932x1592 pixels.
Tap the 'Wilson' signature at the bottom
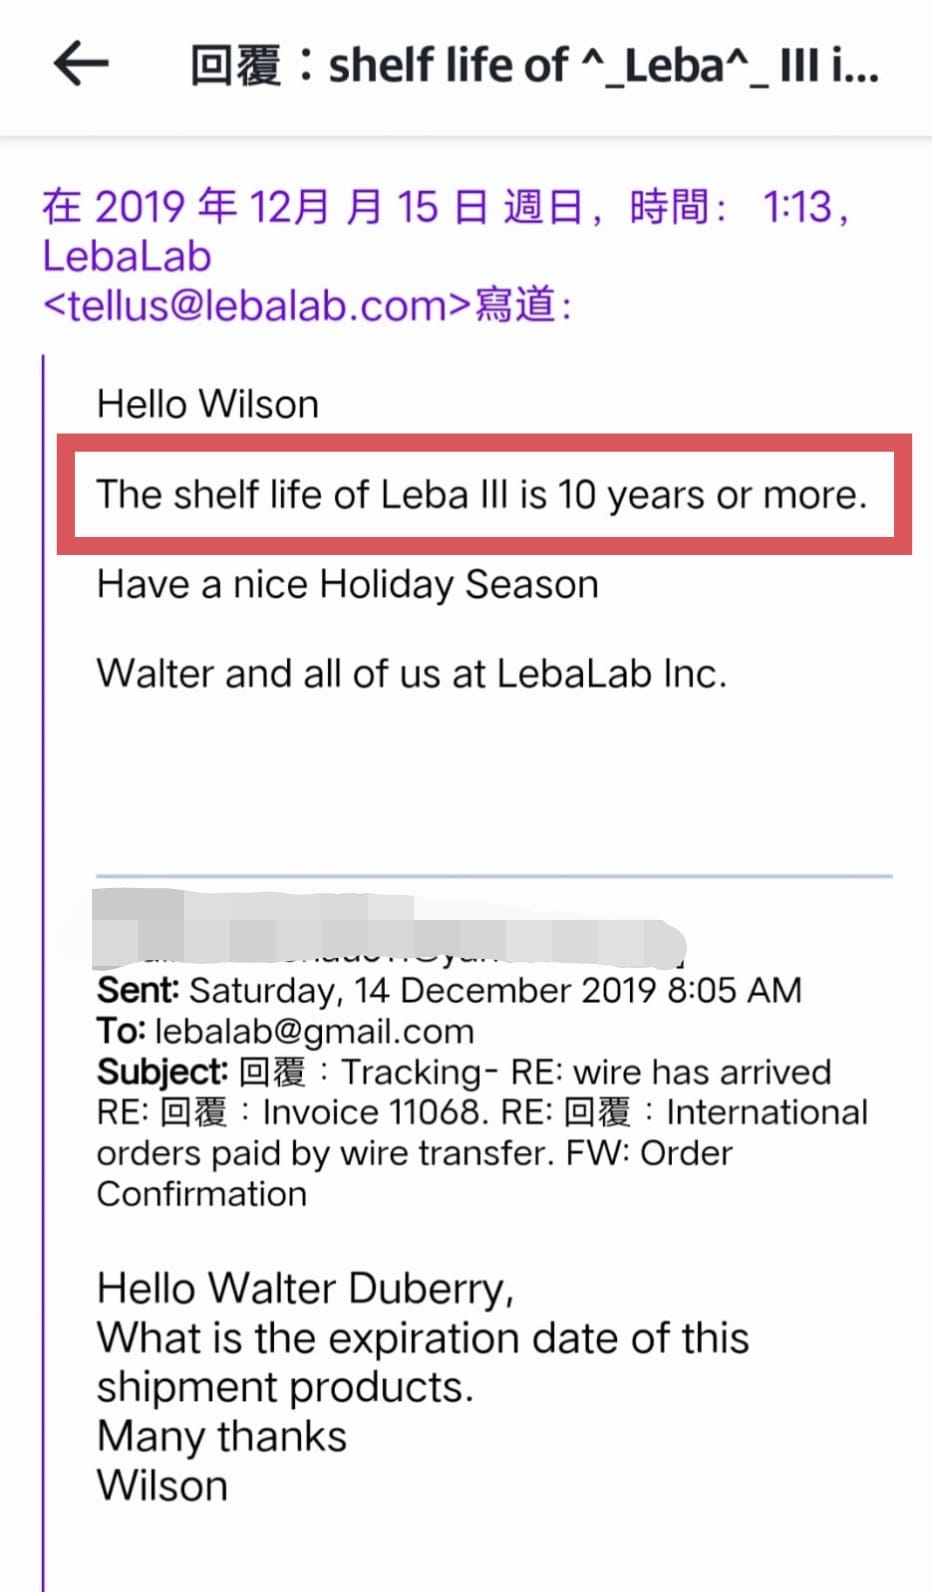[x=162, y=1485]
